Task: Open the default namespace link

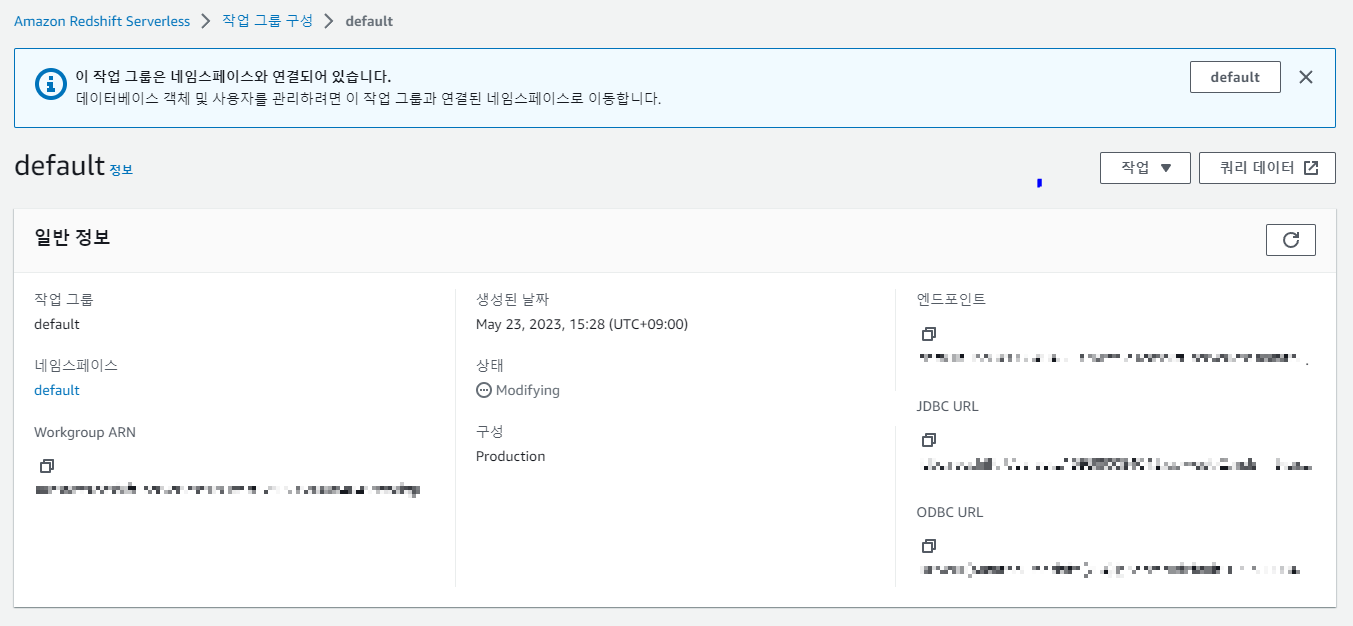Action: click(57, 390)
